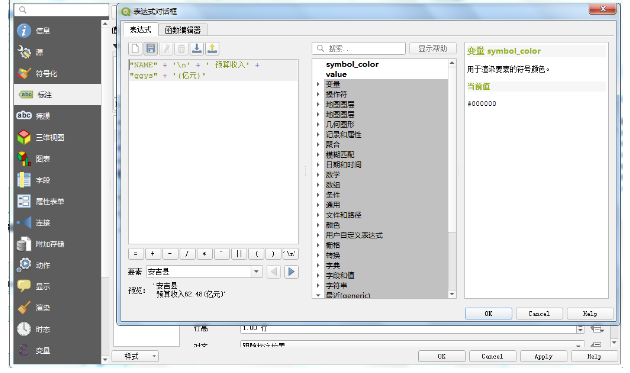Expand the 几何图形 function group

click(x=318, y=124)
